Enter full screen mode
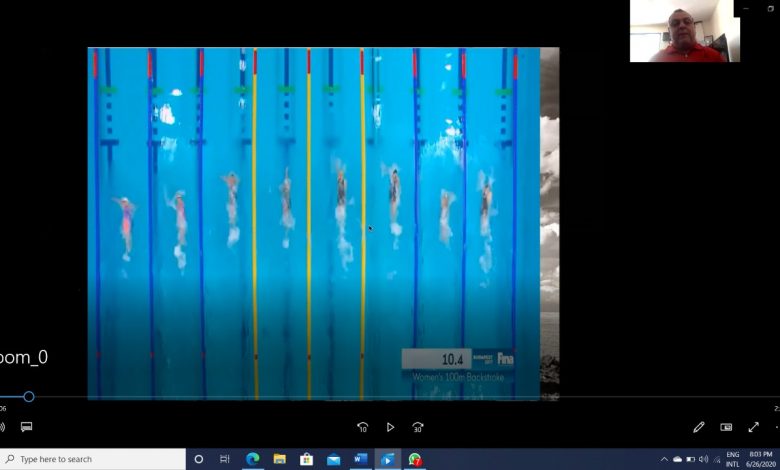 point(754,427)
